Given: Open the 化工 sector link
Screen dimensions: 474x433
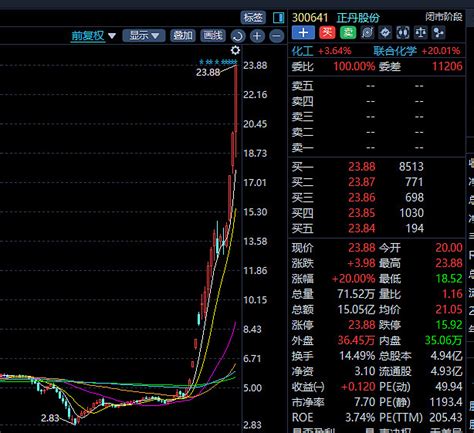Looking at the screenshot, I should click(x=302, y=51).
